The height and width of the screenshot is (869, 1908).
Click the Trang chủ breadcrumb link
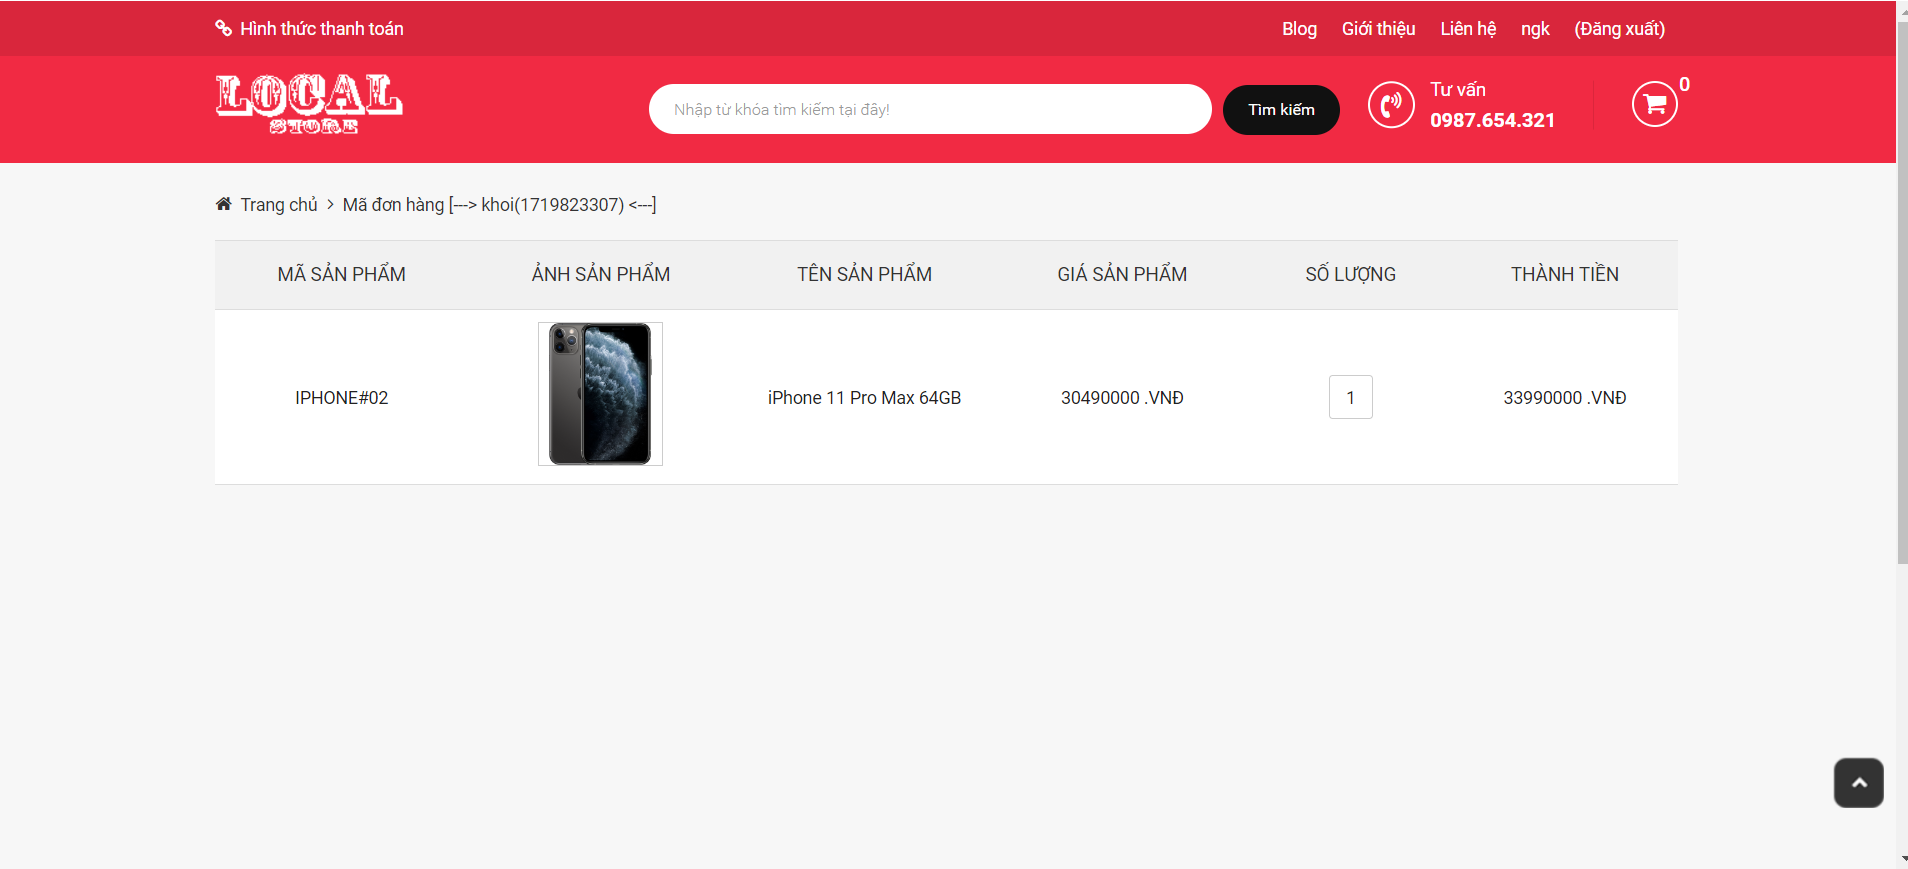pyautogui.click(x=279, y=204)
